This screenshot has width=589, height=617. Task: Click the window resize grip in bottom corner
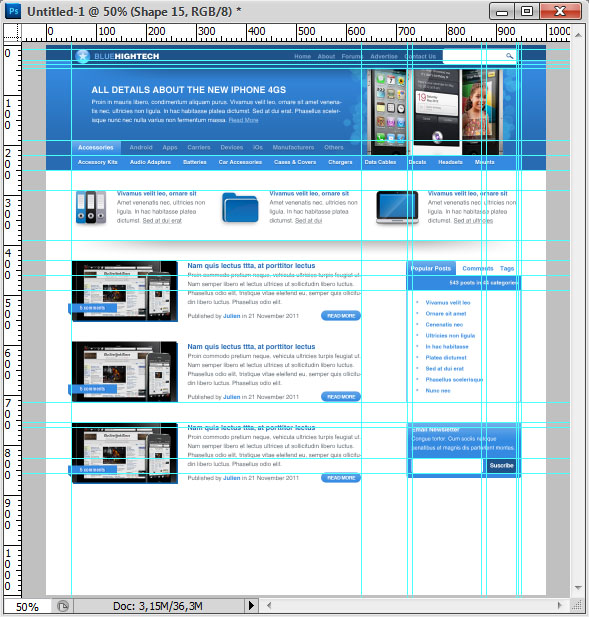pos(577,605)
